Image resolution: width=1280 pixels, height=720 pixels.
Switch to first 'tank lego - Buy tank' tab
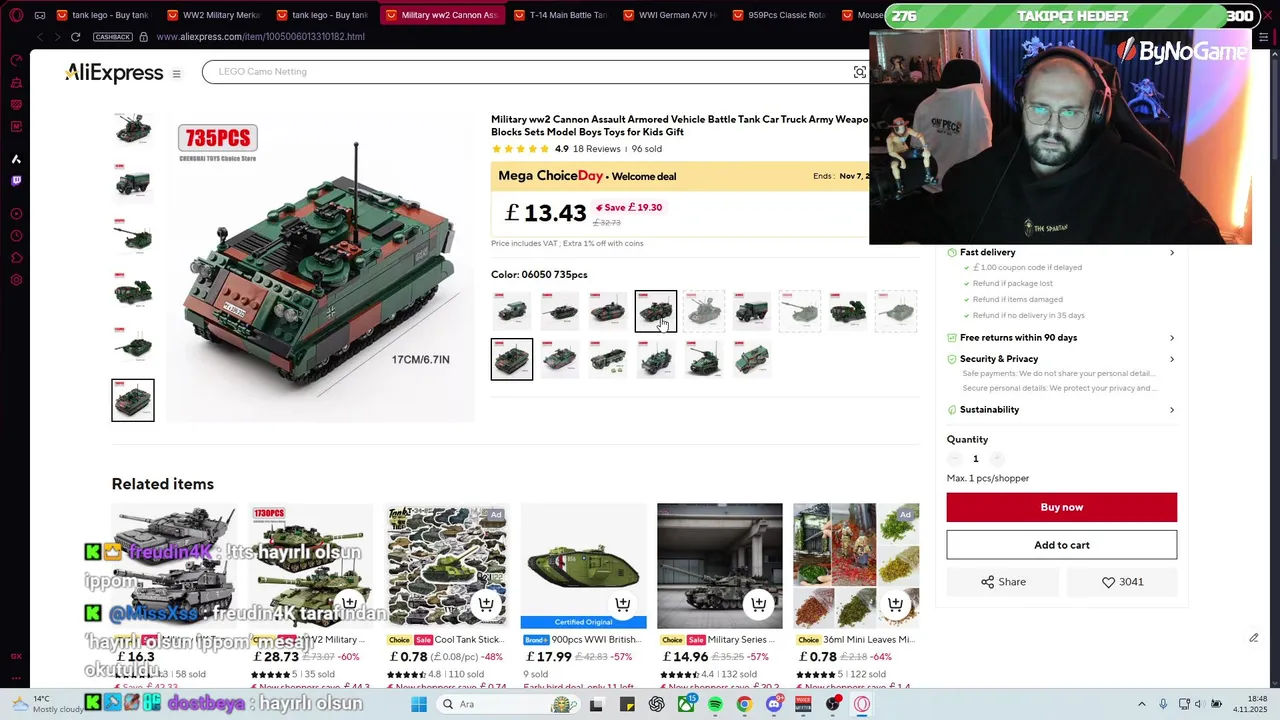(103, 15)
